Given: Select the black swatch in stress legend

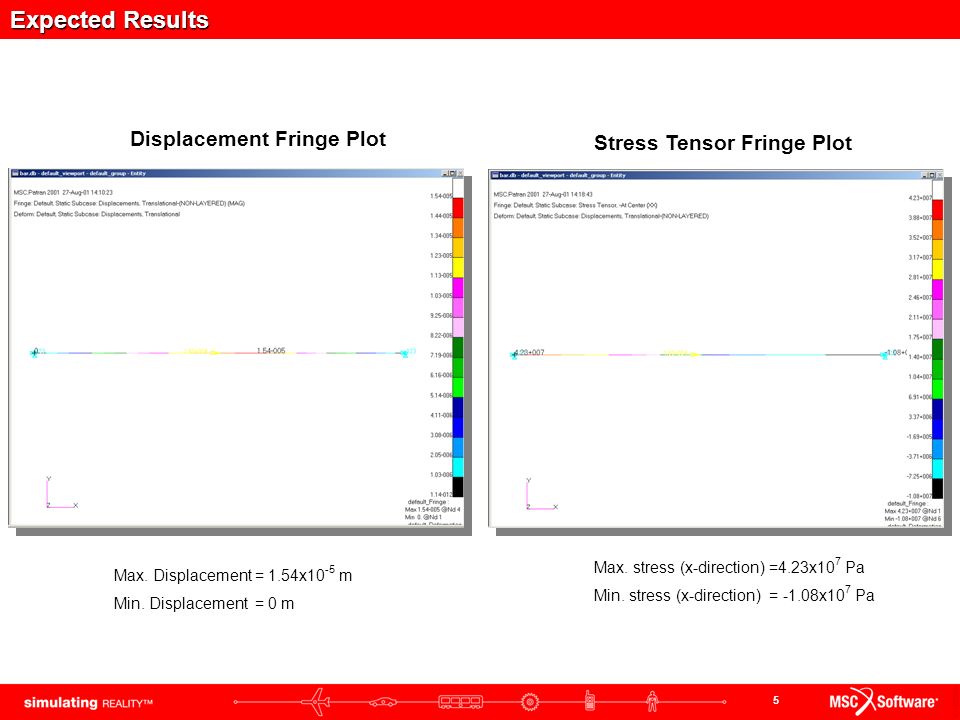Looking at the screenshot, I should click(x=937, y=489).
